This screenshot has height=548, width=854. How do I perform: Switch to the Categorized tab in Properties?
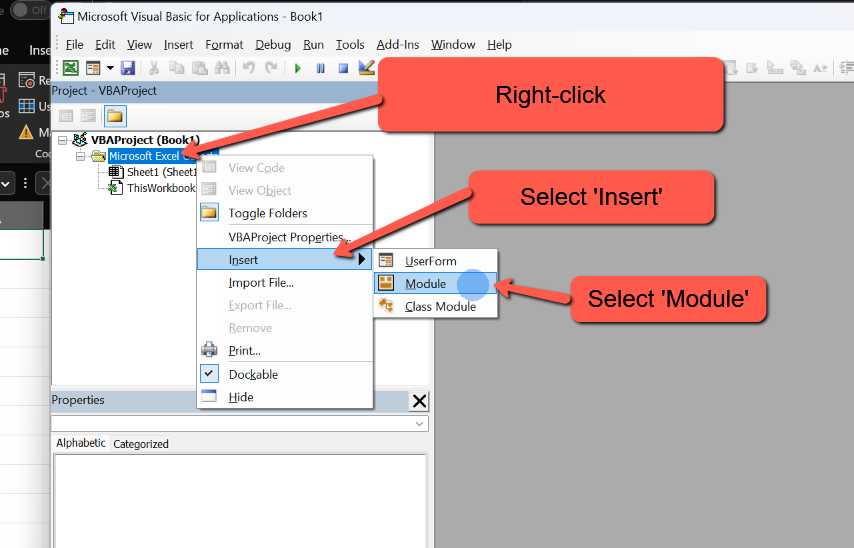[x=141, y=444]
